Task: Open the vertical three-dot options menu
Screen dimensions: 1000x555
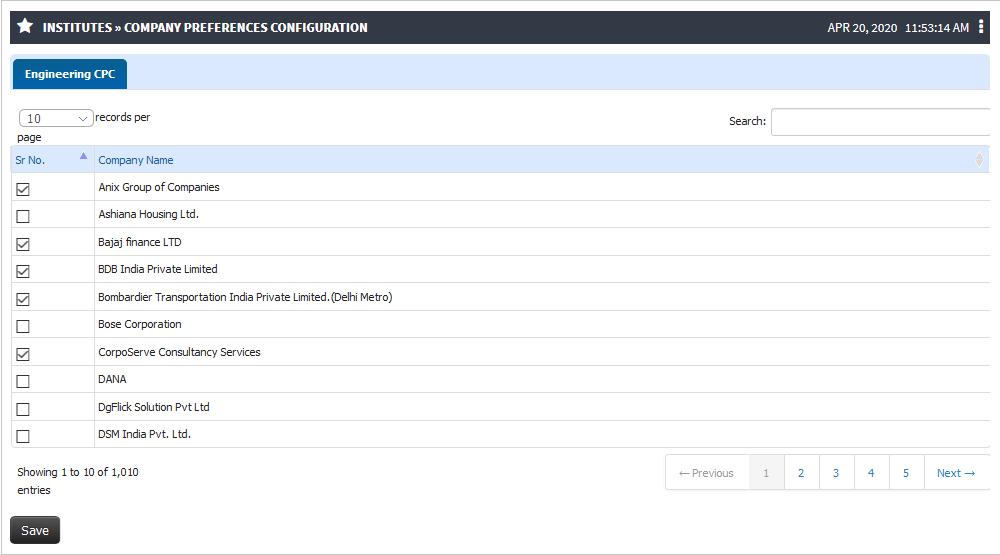Action: tap(981, 27)
